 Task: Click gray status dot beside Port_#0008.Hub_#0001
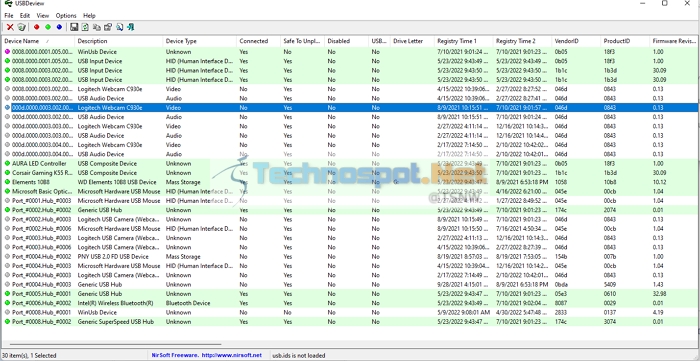point(7,312)
